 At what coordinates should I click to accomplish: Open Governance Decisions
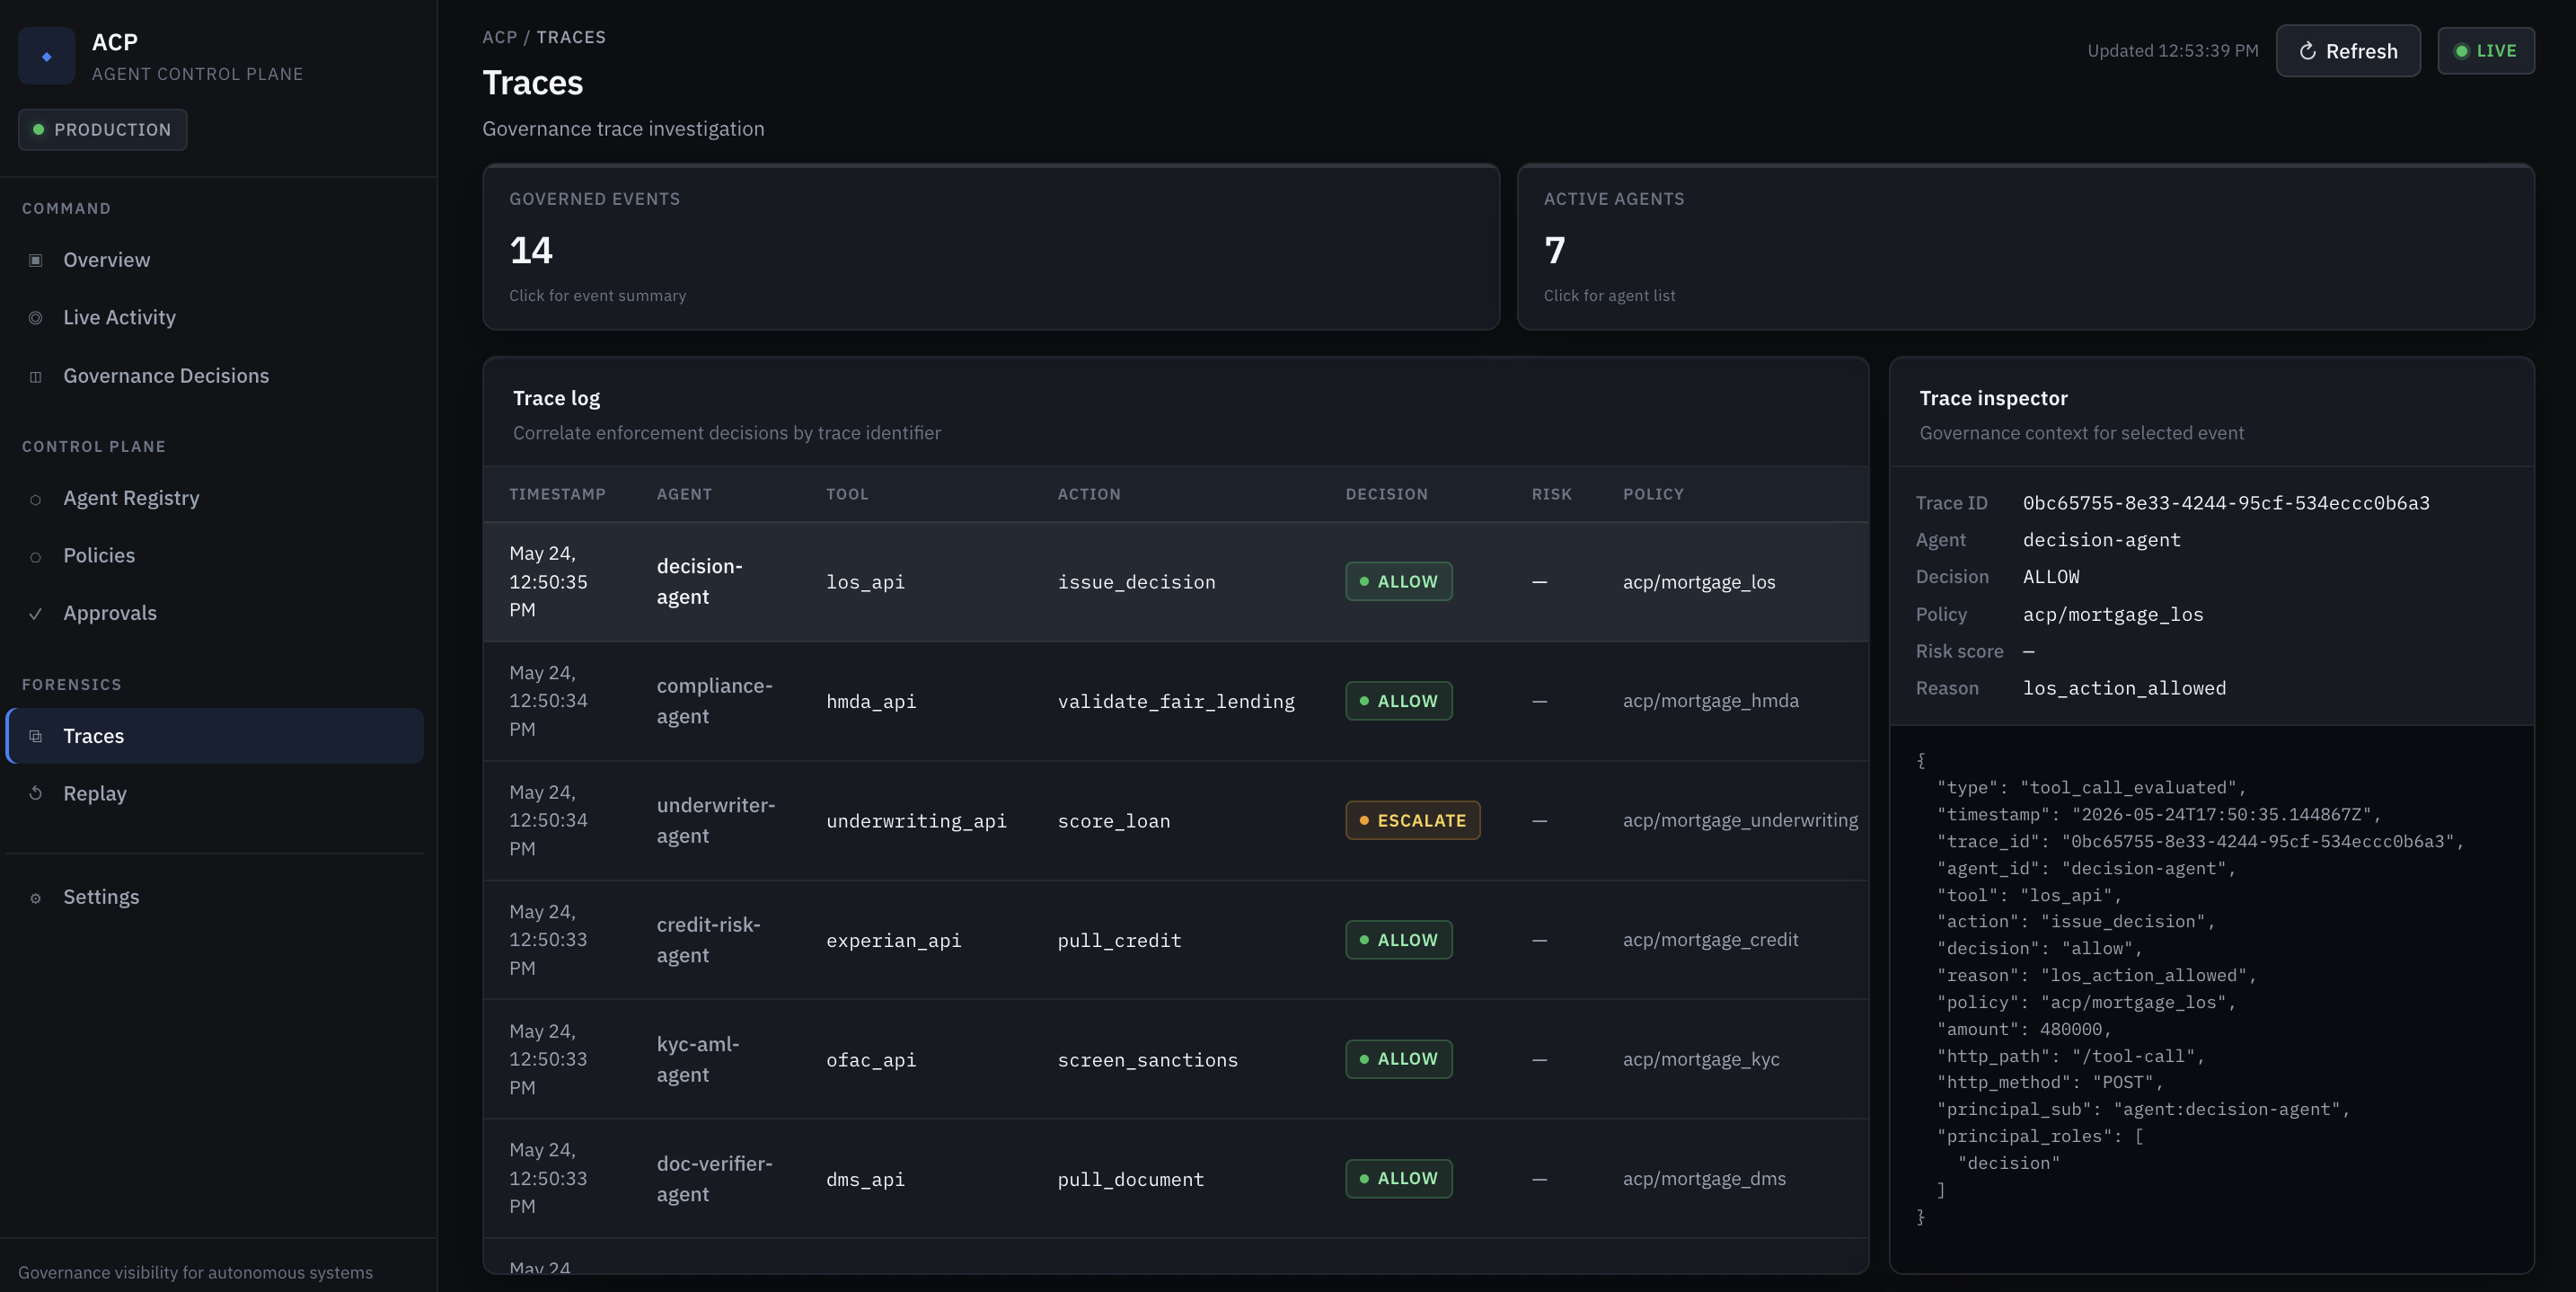pos(215,376)
